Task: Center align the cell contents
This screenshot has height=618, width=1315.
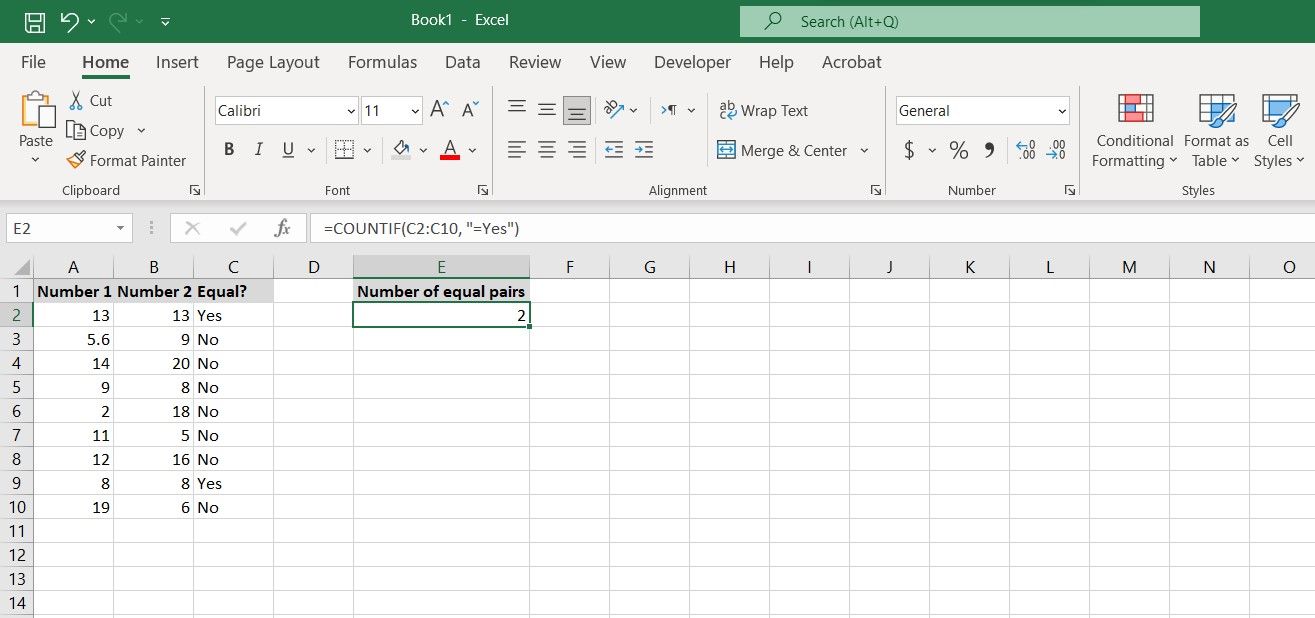Action: point(546,148)
